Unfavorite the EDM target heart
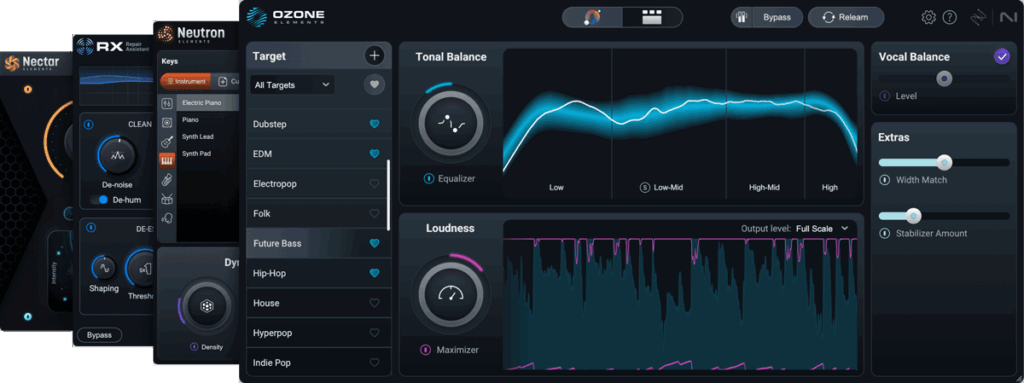This screenshot has width=1024, height=383. 374,154
